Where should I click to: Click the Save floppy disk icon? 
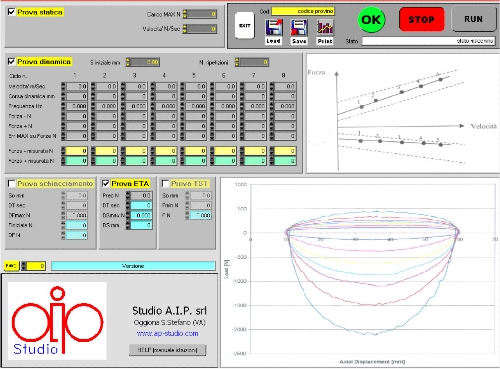[299, 28]
